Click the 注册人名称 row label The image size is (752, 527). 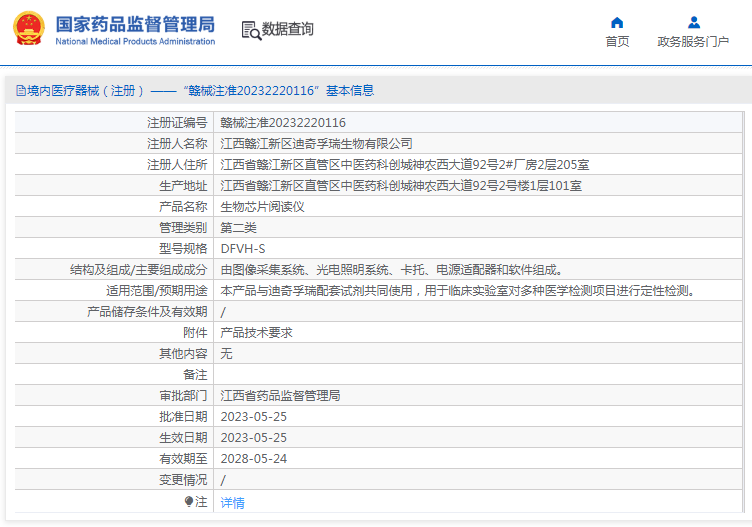pyautogui.click(x=177, y=144)
